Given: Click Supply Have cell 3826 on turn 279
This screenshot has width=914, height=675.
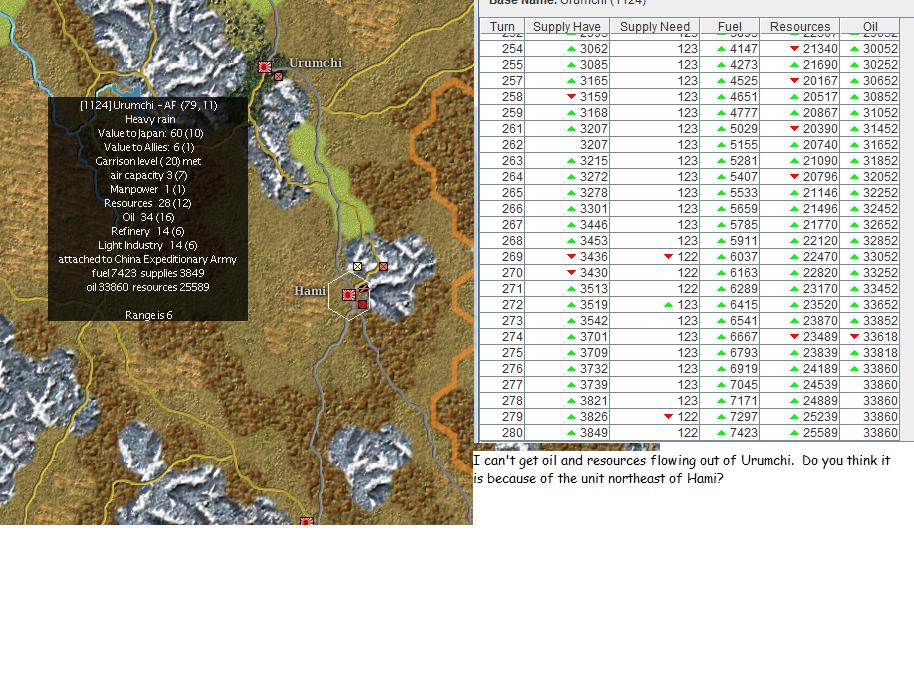Looking at the screenshot, I should tap(567, 417).
